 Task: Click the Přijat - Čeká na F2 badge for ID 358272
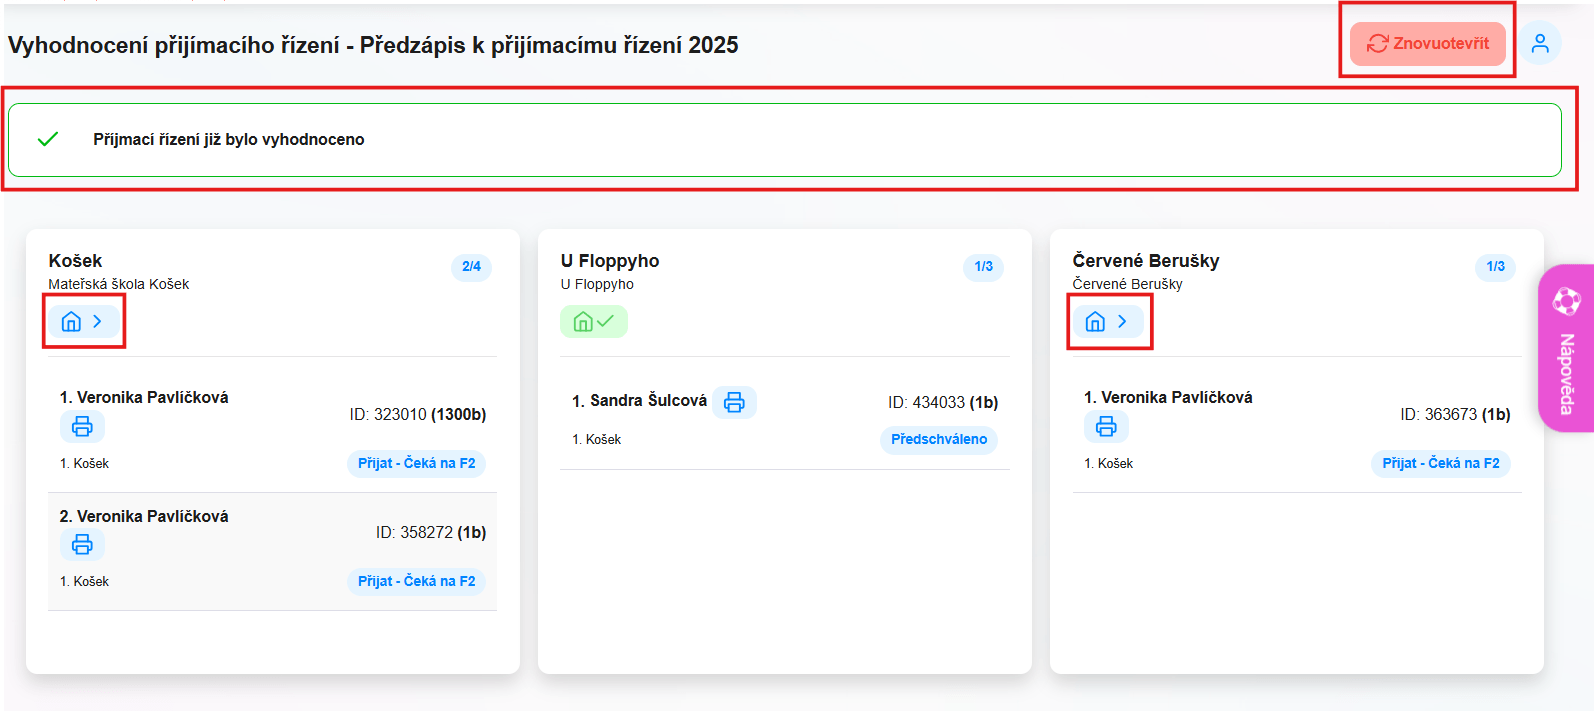tap(416, 582)
